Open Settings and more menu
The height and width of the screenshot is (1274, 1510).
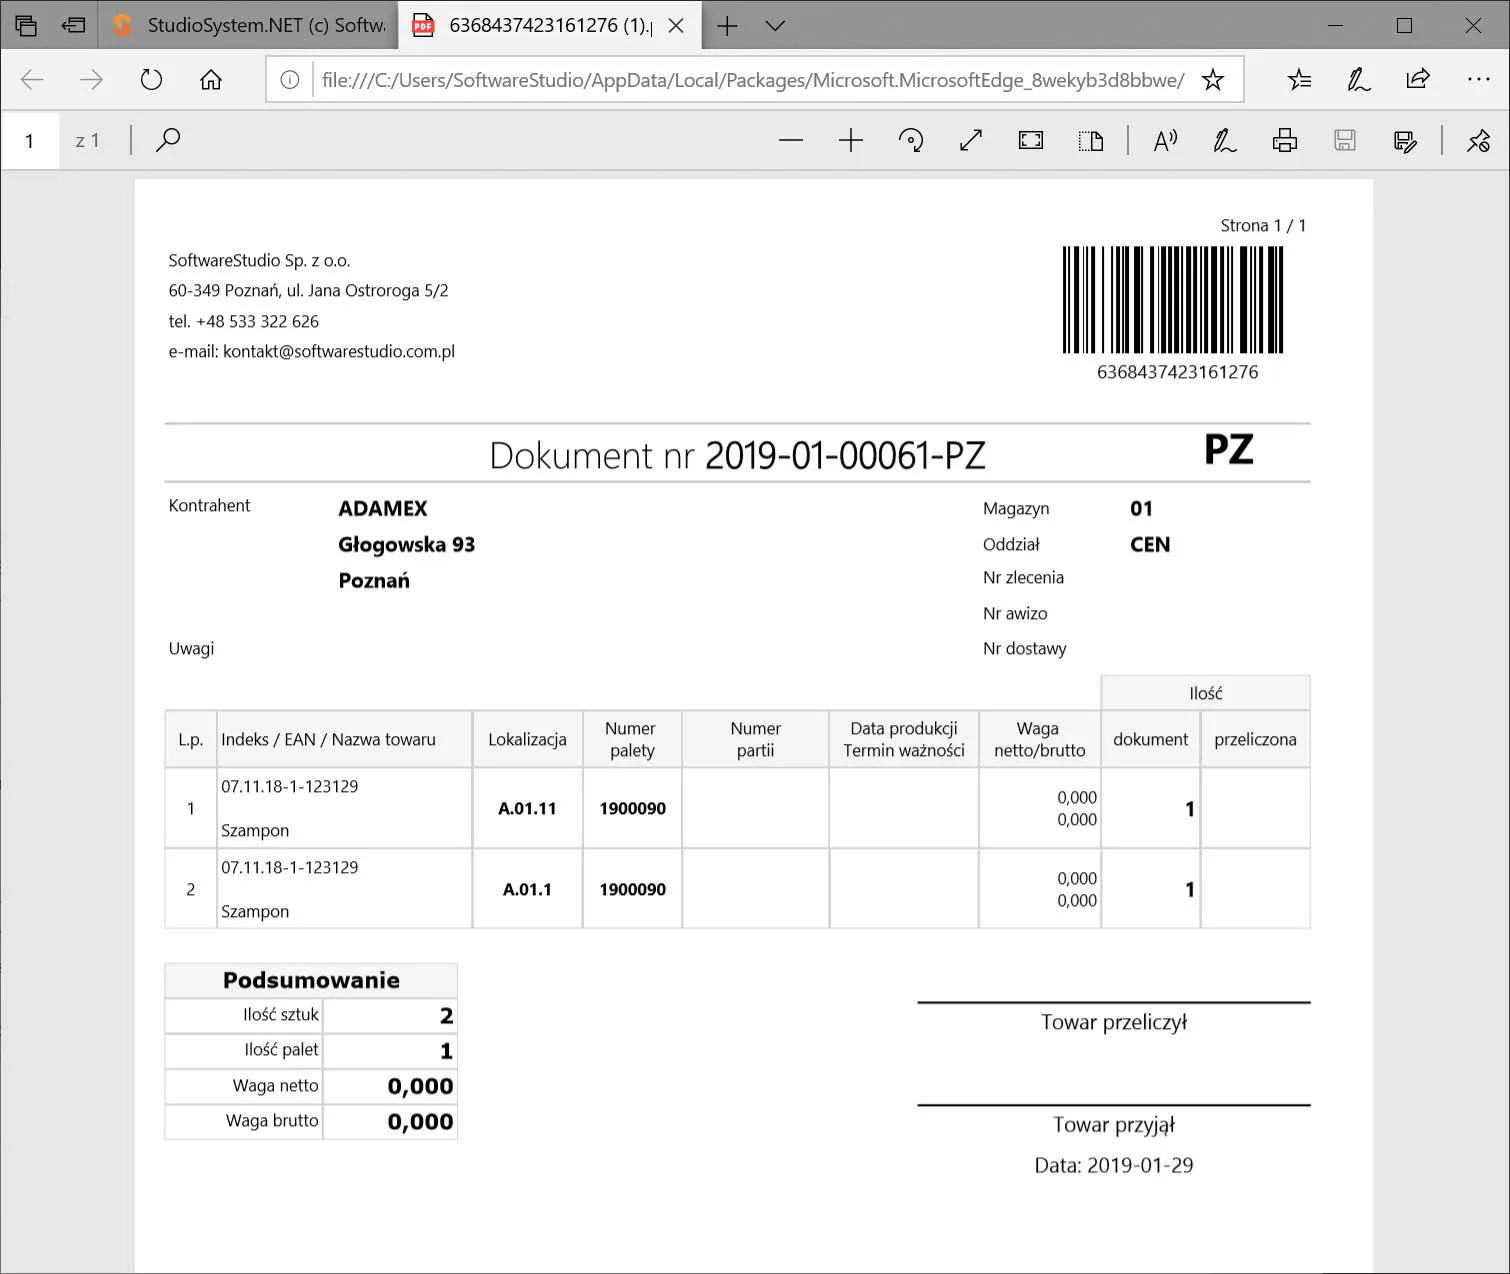pos(1479,80)
